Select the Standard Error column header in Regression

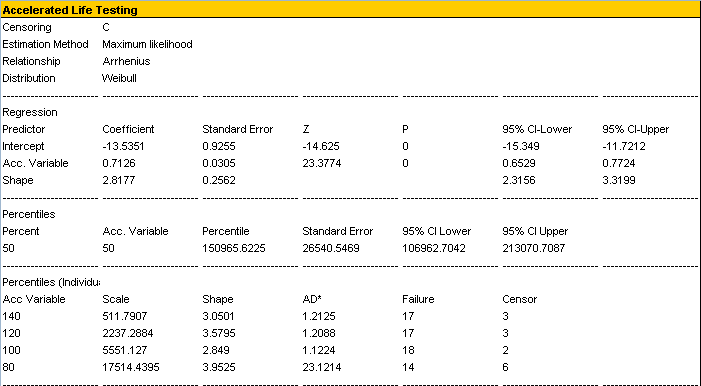click(237, 129)
